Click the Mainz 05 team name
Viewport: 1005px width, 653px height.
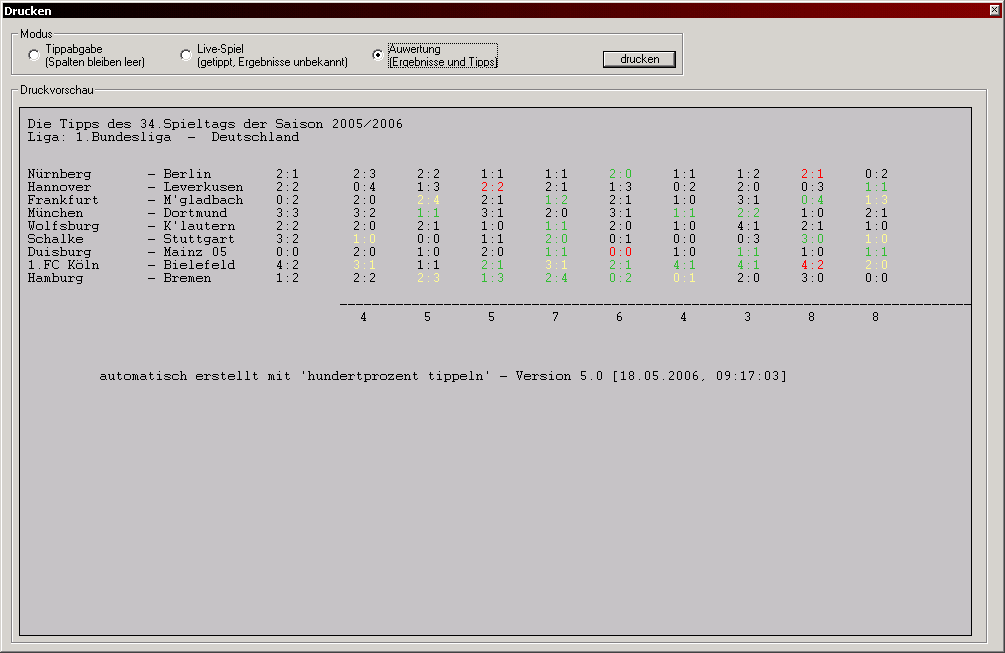coord(195,252)
